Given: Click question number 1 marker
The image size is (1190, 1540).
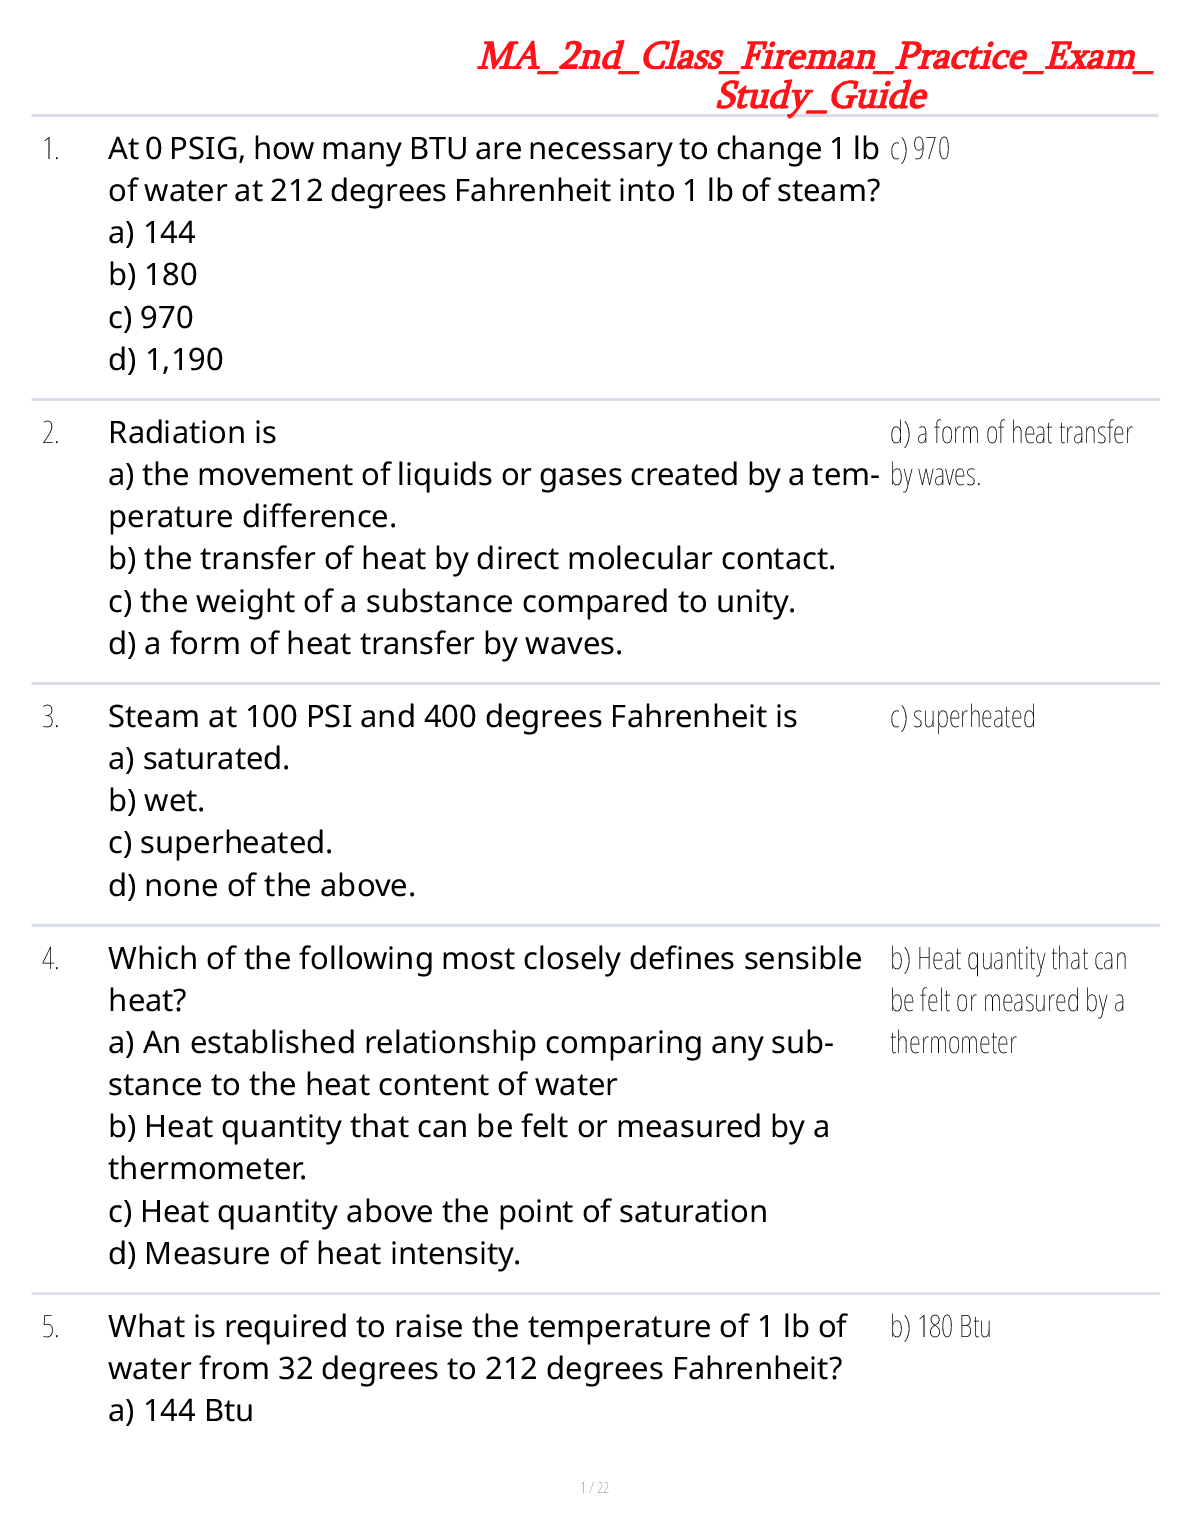Looking at the screenshot, I should (51, 150).
